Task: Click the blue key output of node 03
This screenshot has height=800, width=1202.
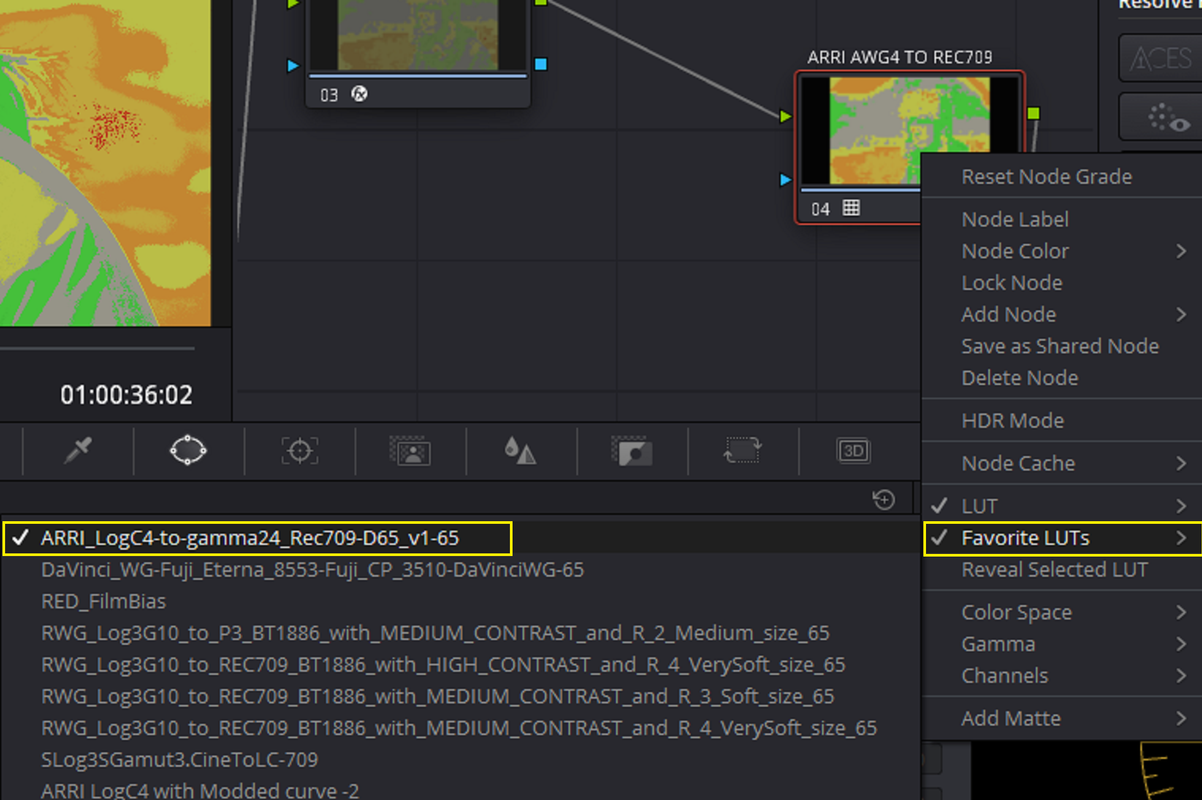Action: (x=541, y=65)
